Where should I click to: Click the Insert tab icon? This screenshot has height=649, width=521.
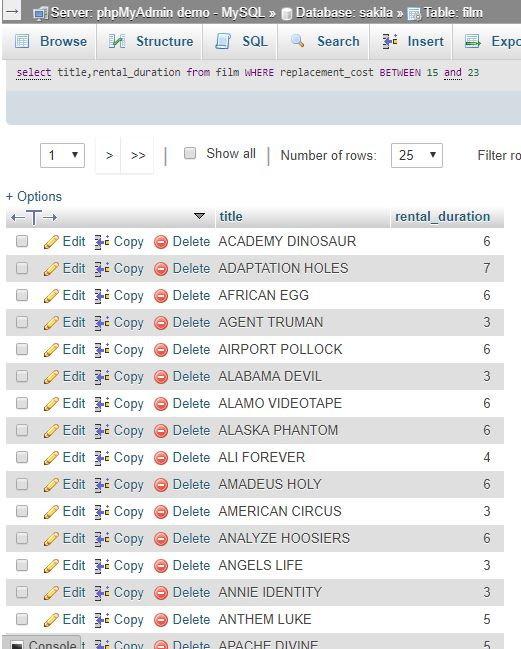coord(390,41)
